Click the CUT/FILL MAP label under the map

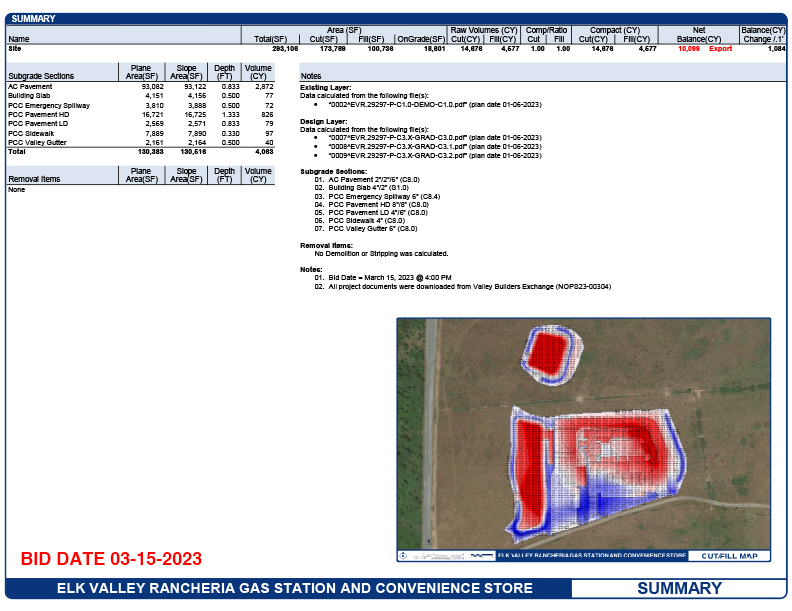tap(729, 555)
